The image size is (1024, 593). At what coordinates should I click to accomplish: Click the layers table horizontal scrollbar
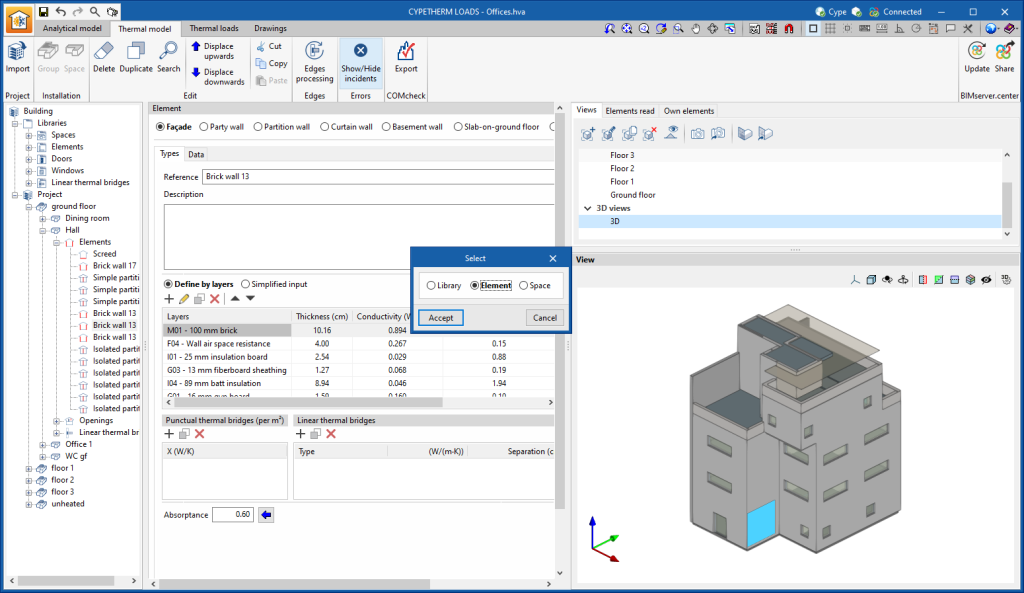coord(300,402)
